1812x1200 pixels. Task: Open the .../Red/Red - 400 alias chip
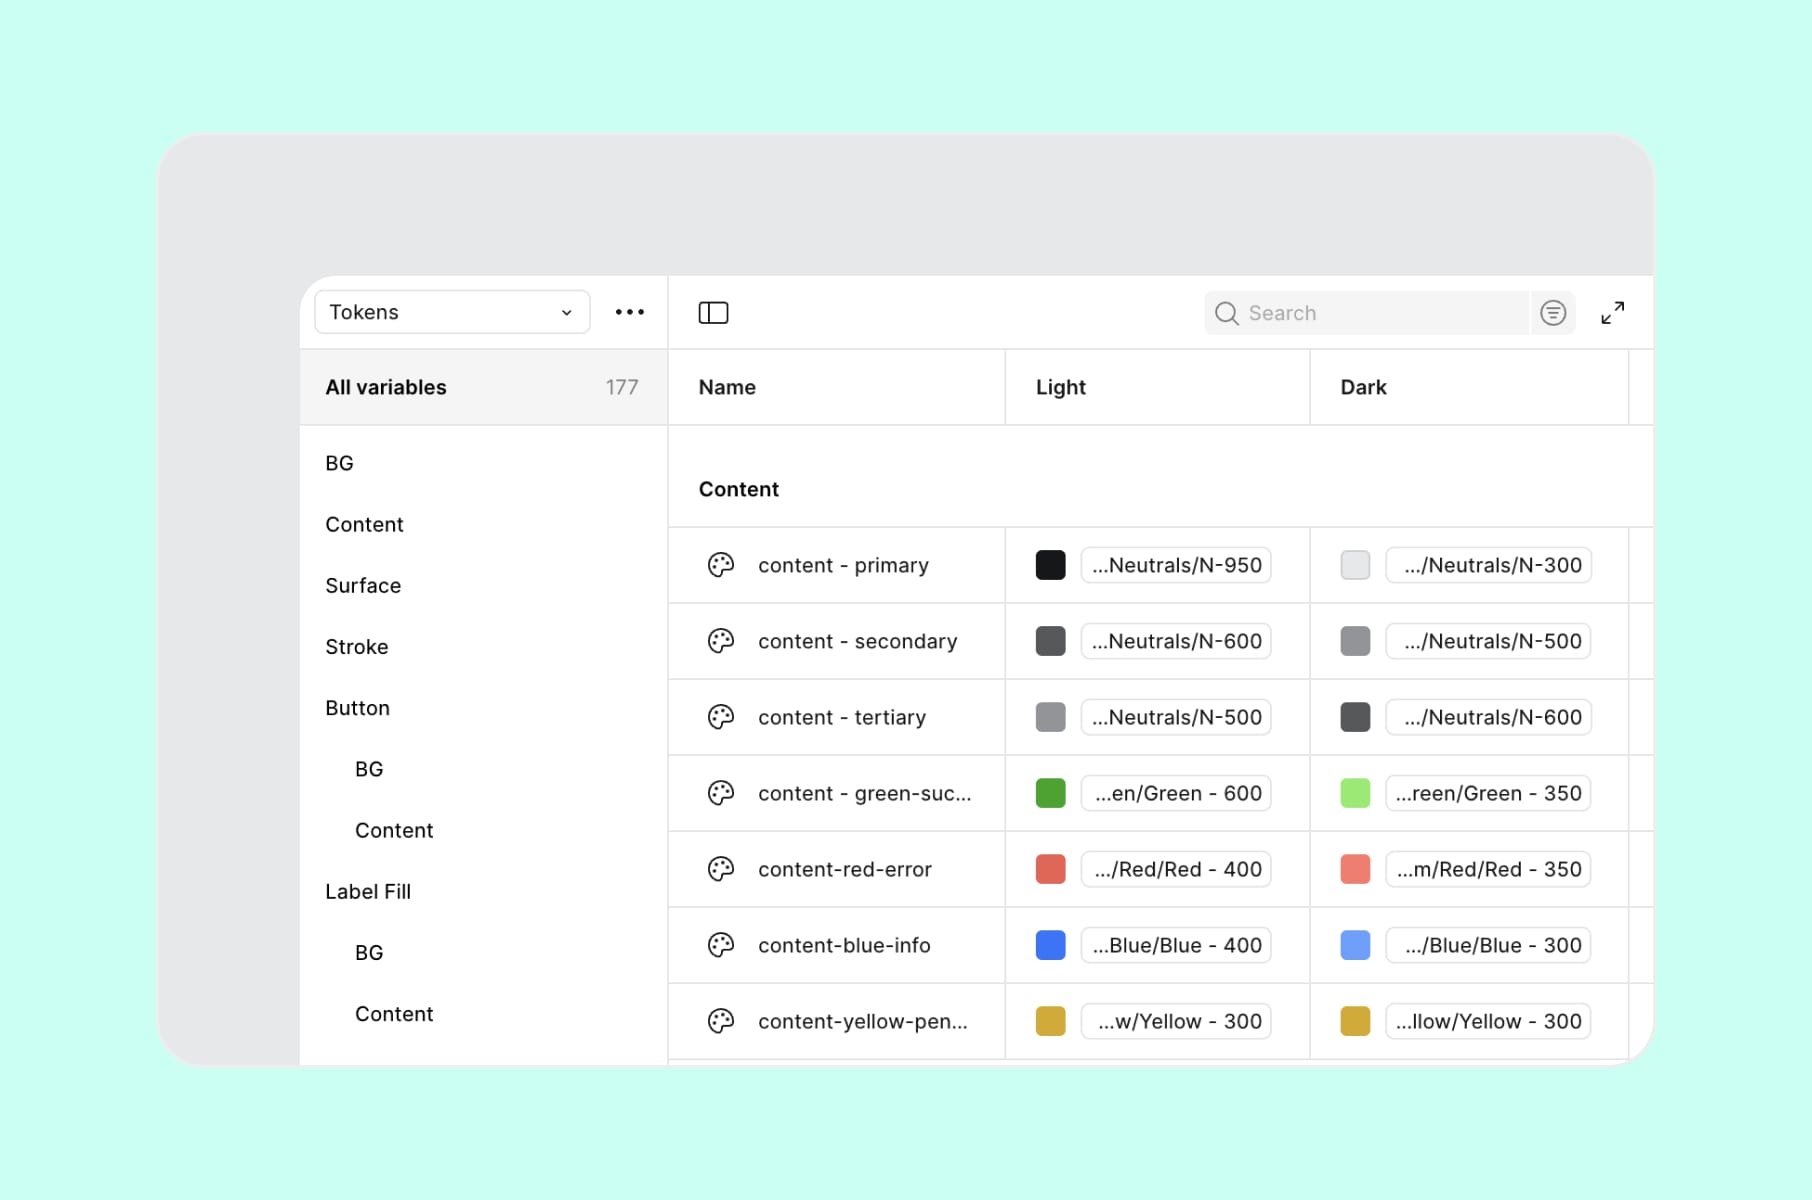(1176, 869)
